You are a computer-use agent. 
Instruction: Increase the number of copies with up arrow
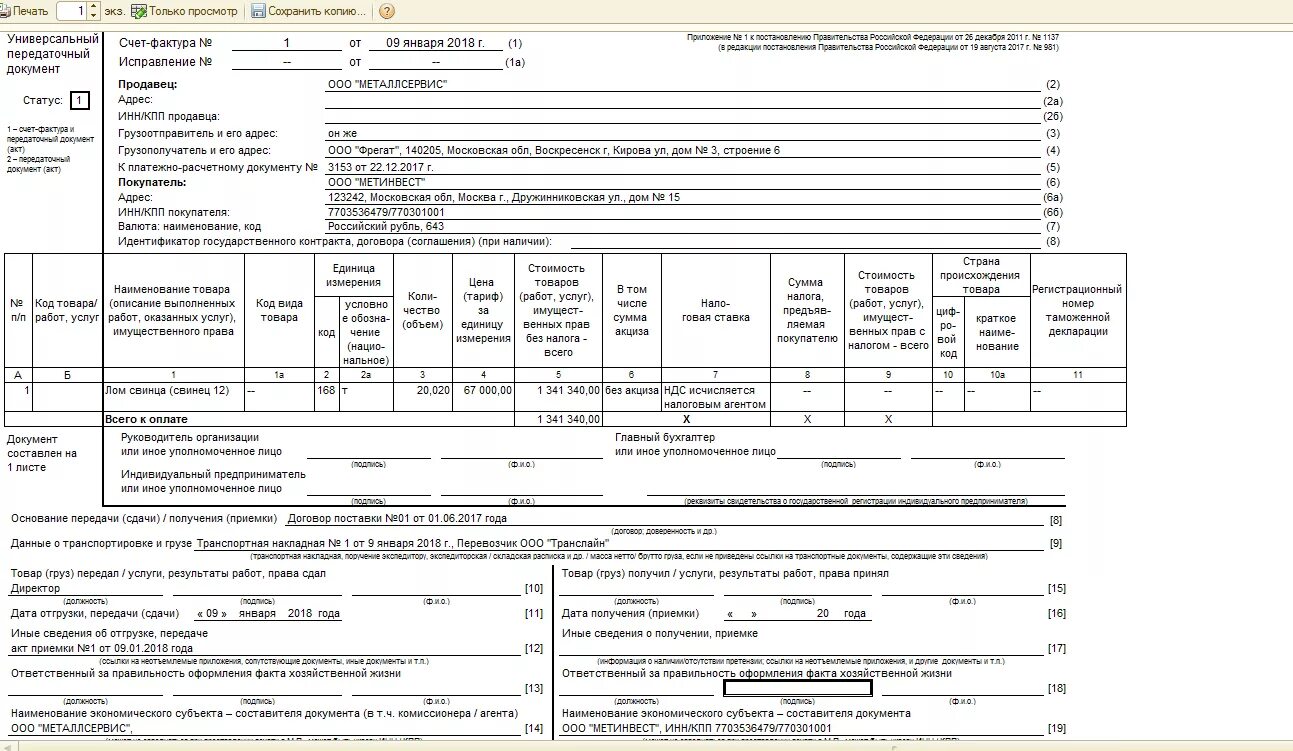tap(93, 7)
